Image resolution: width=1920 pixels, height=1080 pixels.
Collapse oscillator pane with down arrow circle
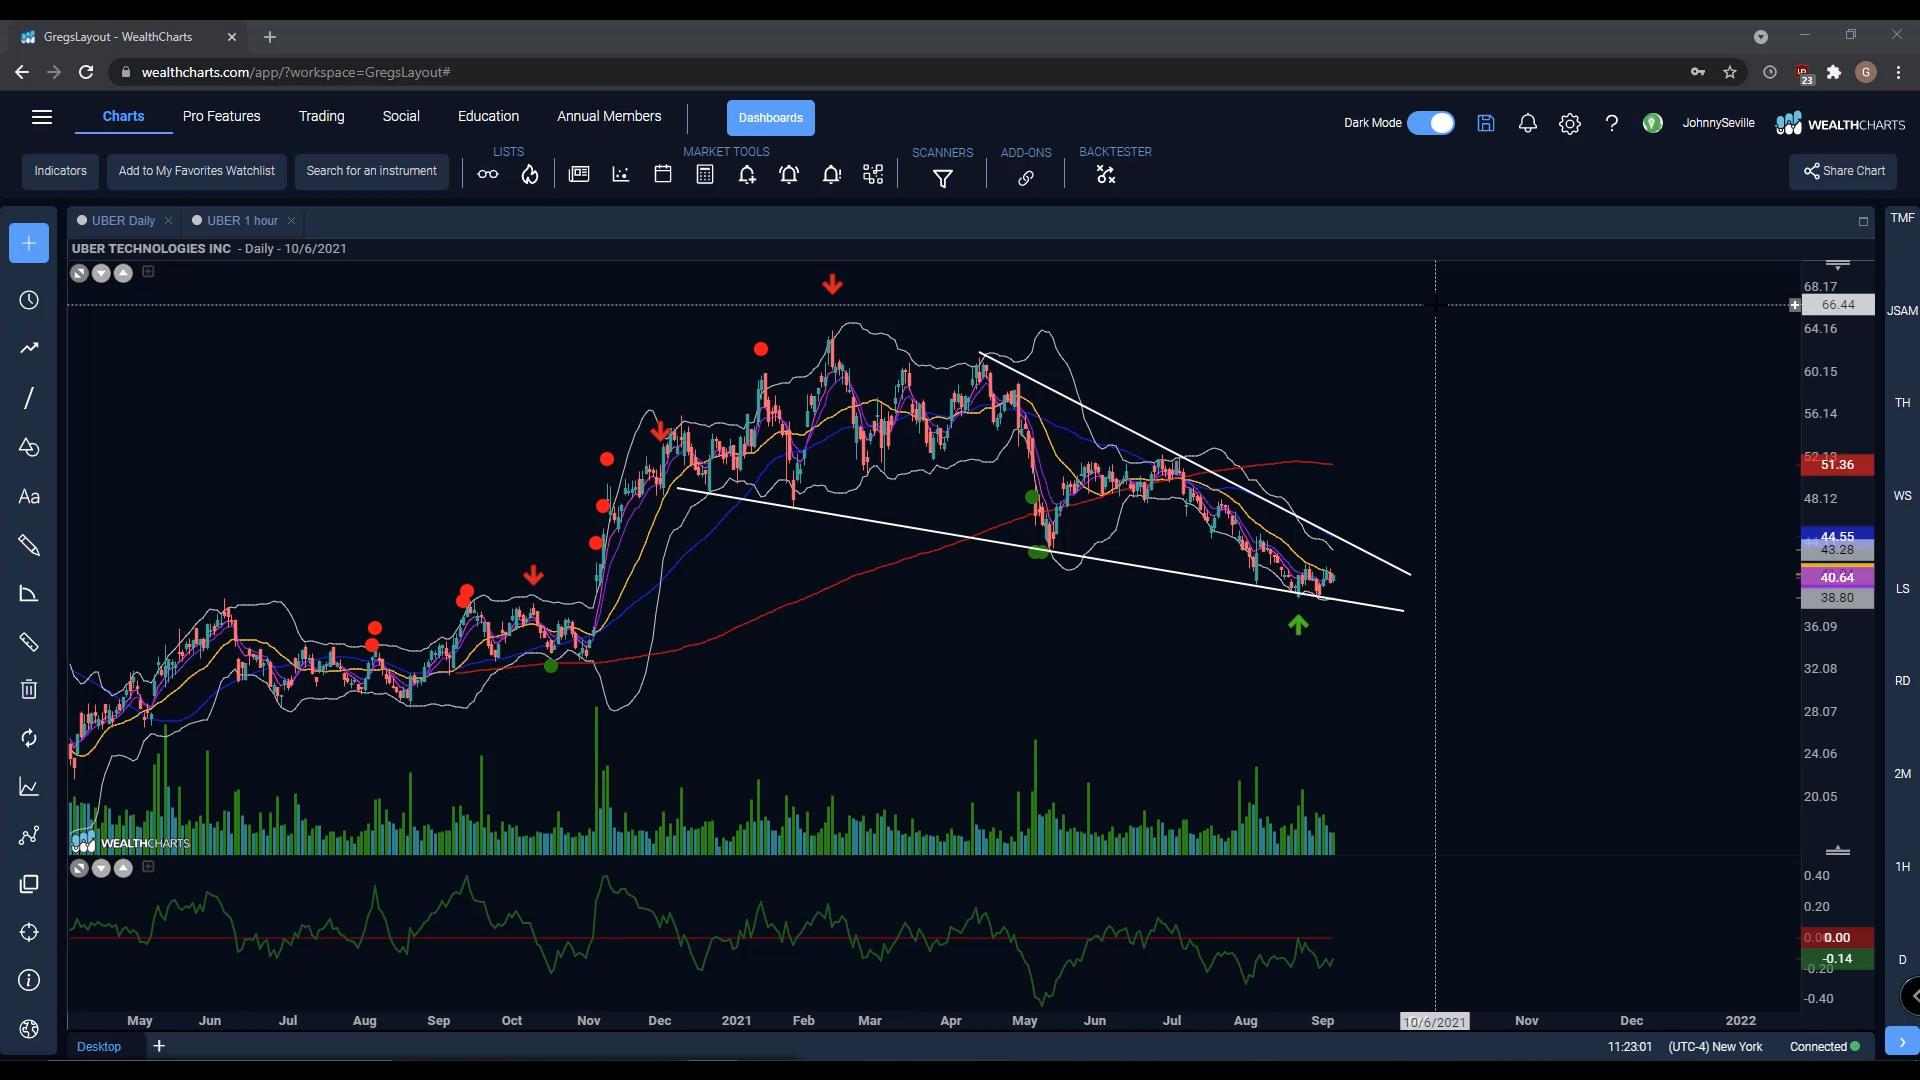tap(101, 868)
